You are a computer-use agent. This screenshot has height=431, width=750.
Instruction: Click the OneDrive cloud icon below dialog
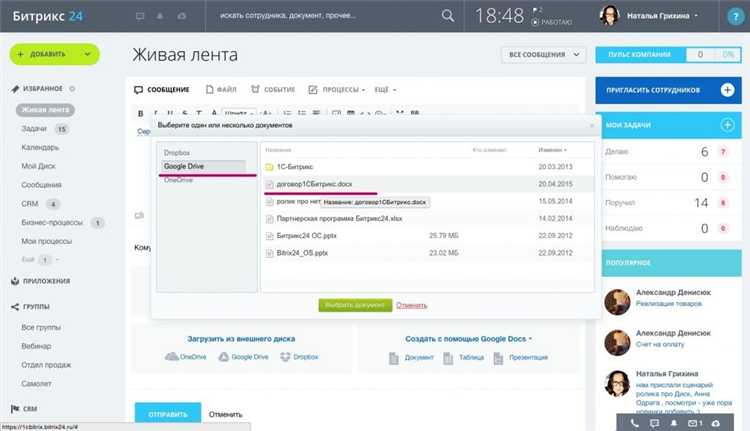(171, 357)
